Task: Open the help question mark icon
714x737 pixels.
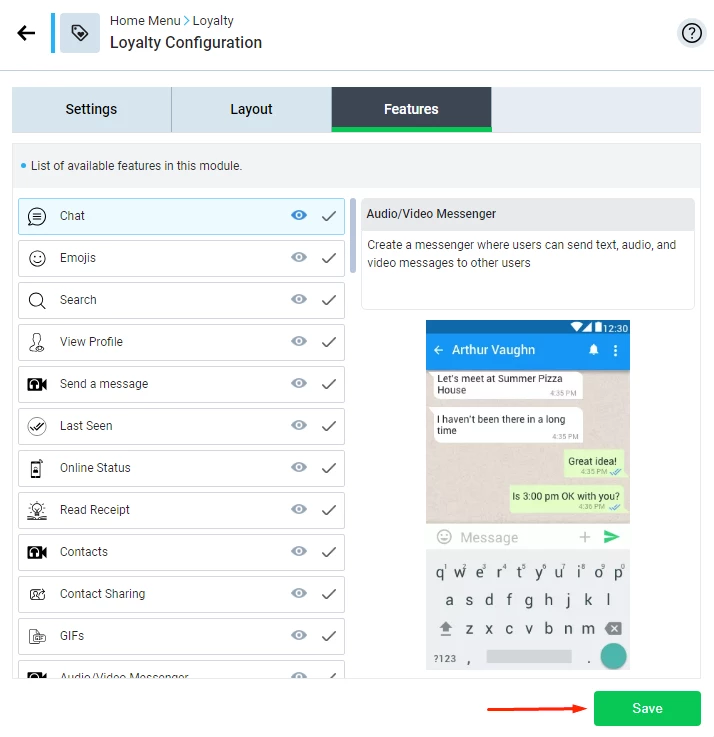Action: pyautogui.click(x=691, y=33)
